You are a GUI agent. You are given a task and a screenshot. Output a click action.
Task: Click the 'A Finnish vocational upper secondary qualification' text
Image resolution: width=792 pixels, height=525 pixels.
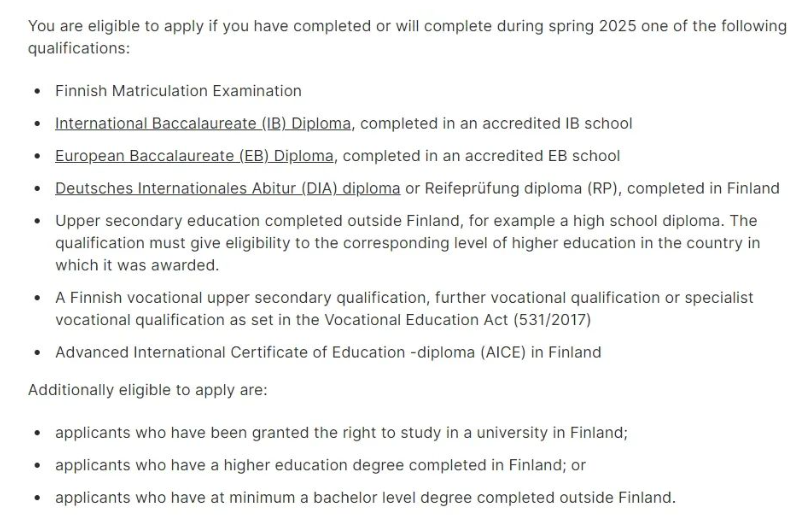point(240,298)
